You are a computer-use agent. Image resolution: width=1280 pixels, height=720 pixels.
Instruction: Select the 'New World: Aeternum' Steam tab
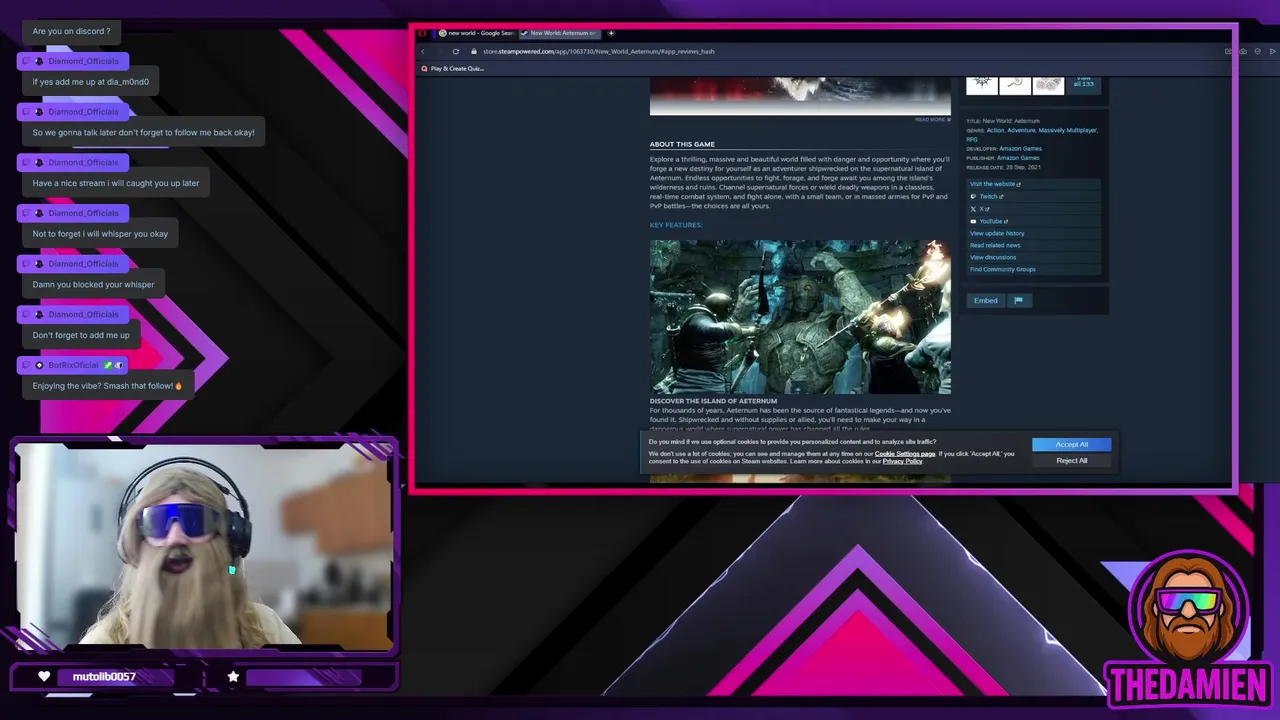tap(560, 33)
